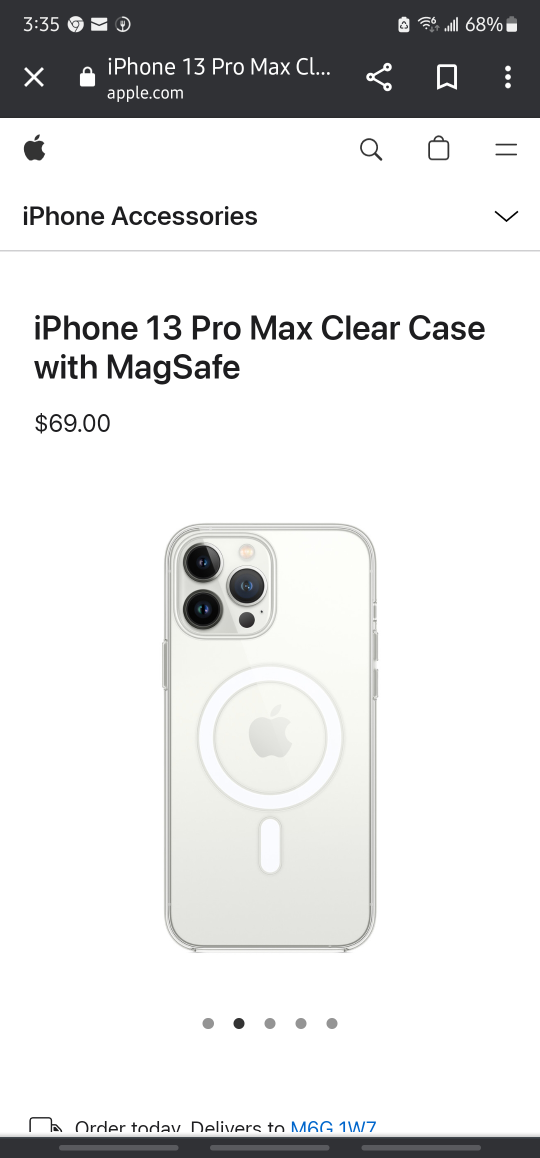Select the iPhone Accessories heading
The image size is (540, 1158).
pyautogui.click(x=140, y=216)
